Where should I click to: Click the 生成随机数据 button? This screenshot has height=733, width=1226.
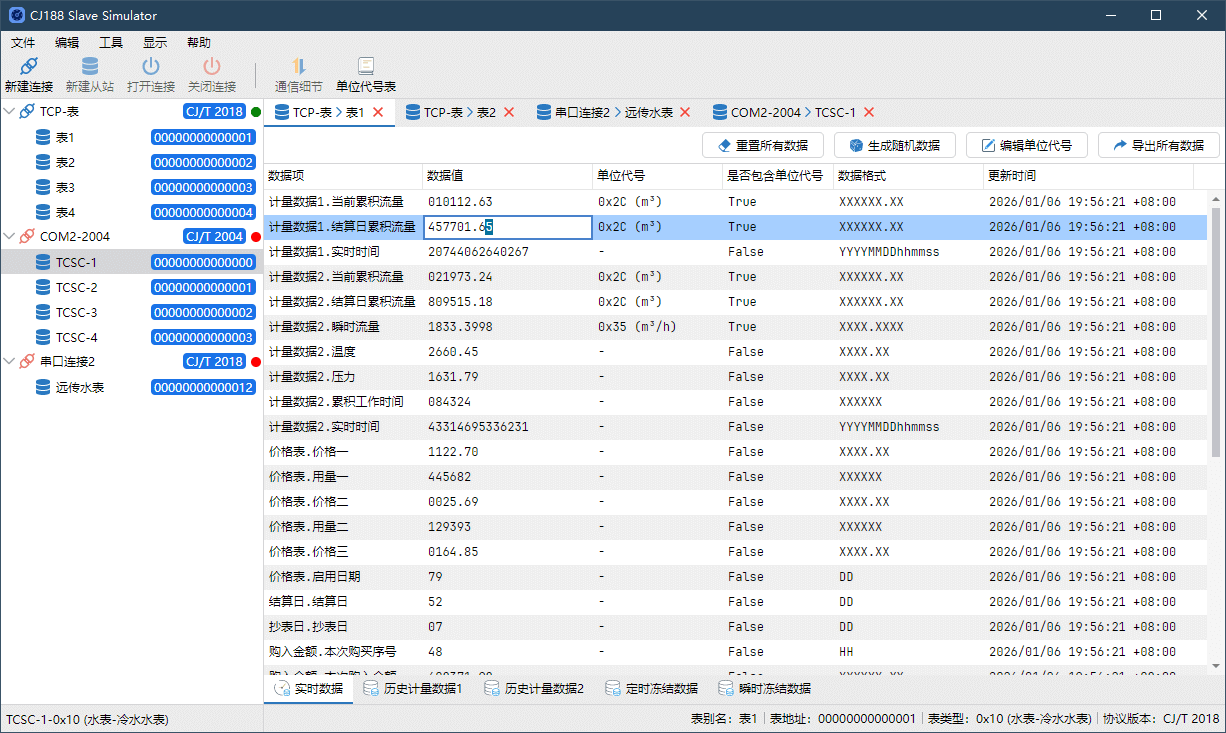point(894,145)
